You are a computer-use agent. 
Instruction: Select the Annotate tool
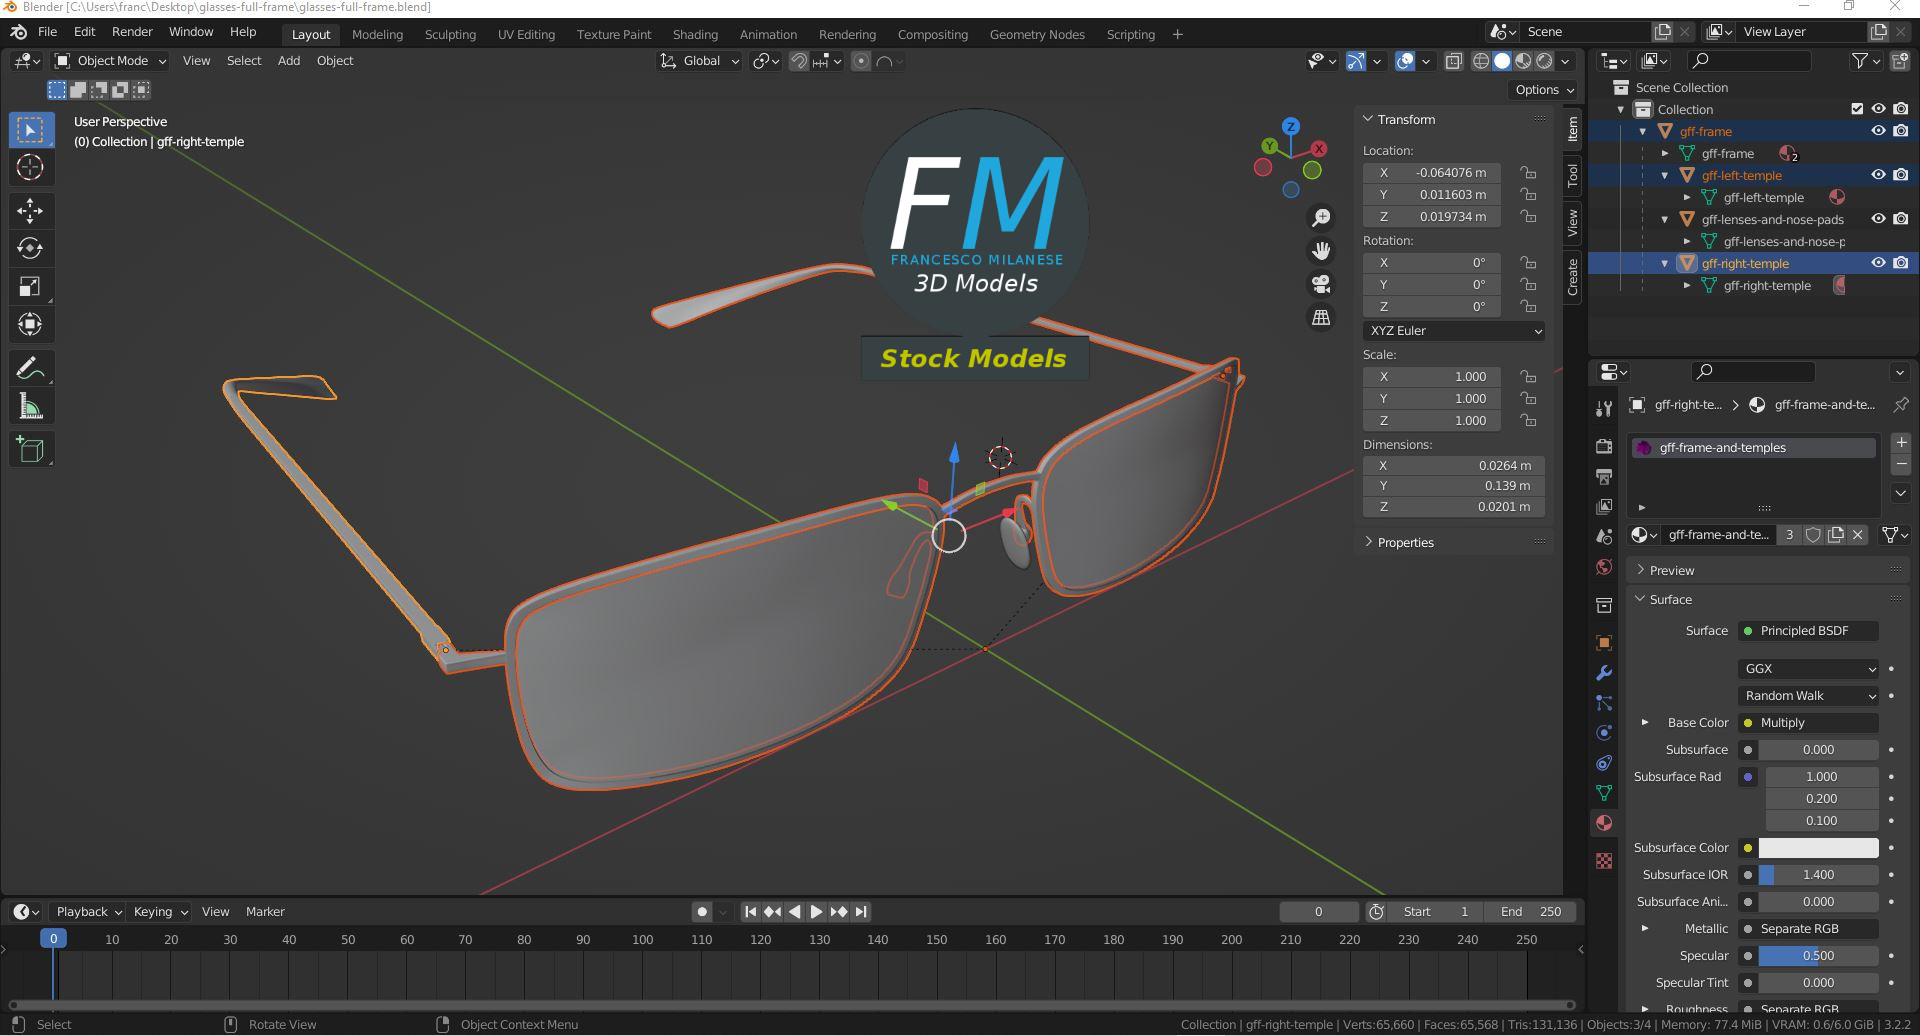(31, 368)
